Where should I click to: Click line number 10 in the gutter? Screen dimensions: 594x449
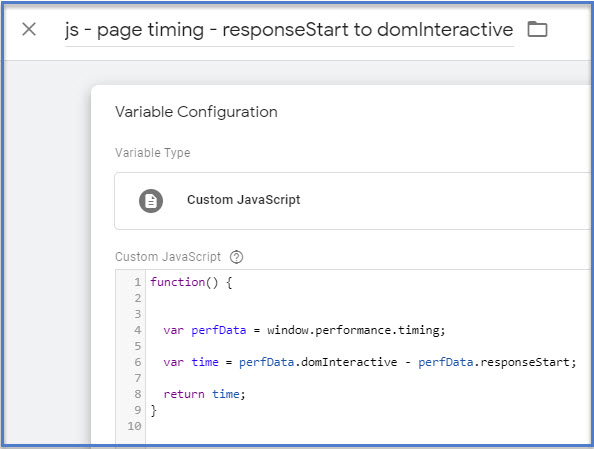(x=134, y=426)
